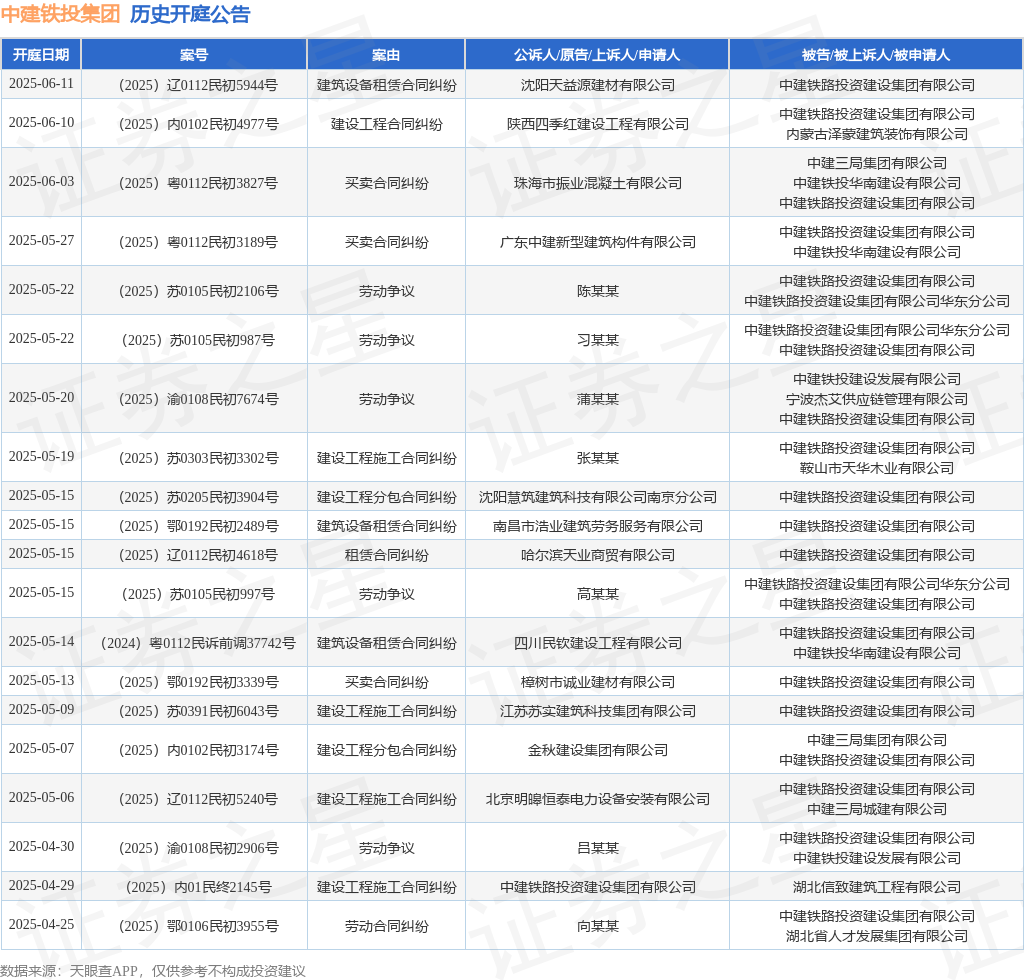This screenshot has height=980, width=1024.
Task: Click defendant 中建三局城建有限公司
Action: 876,809
